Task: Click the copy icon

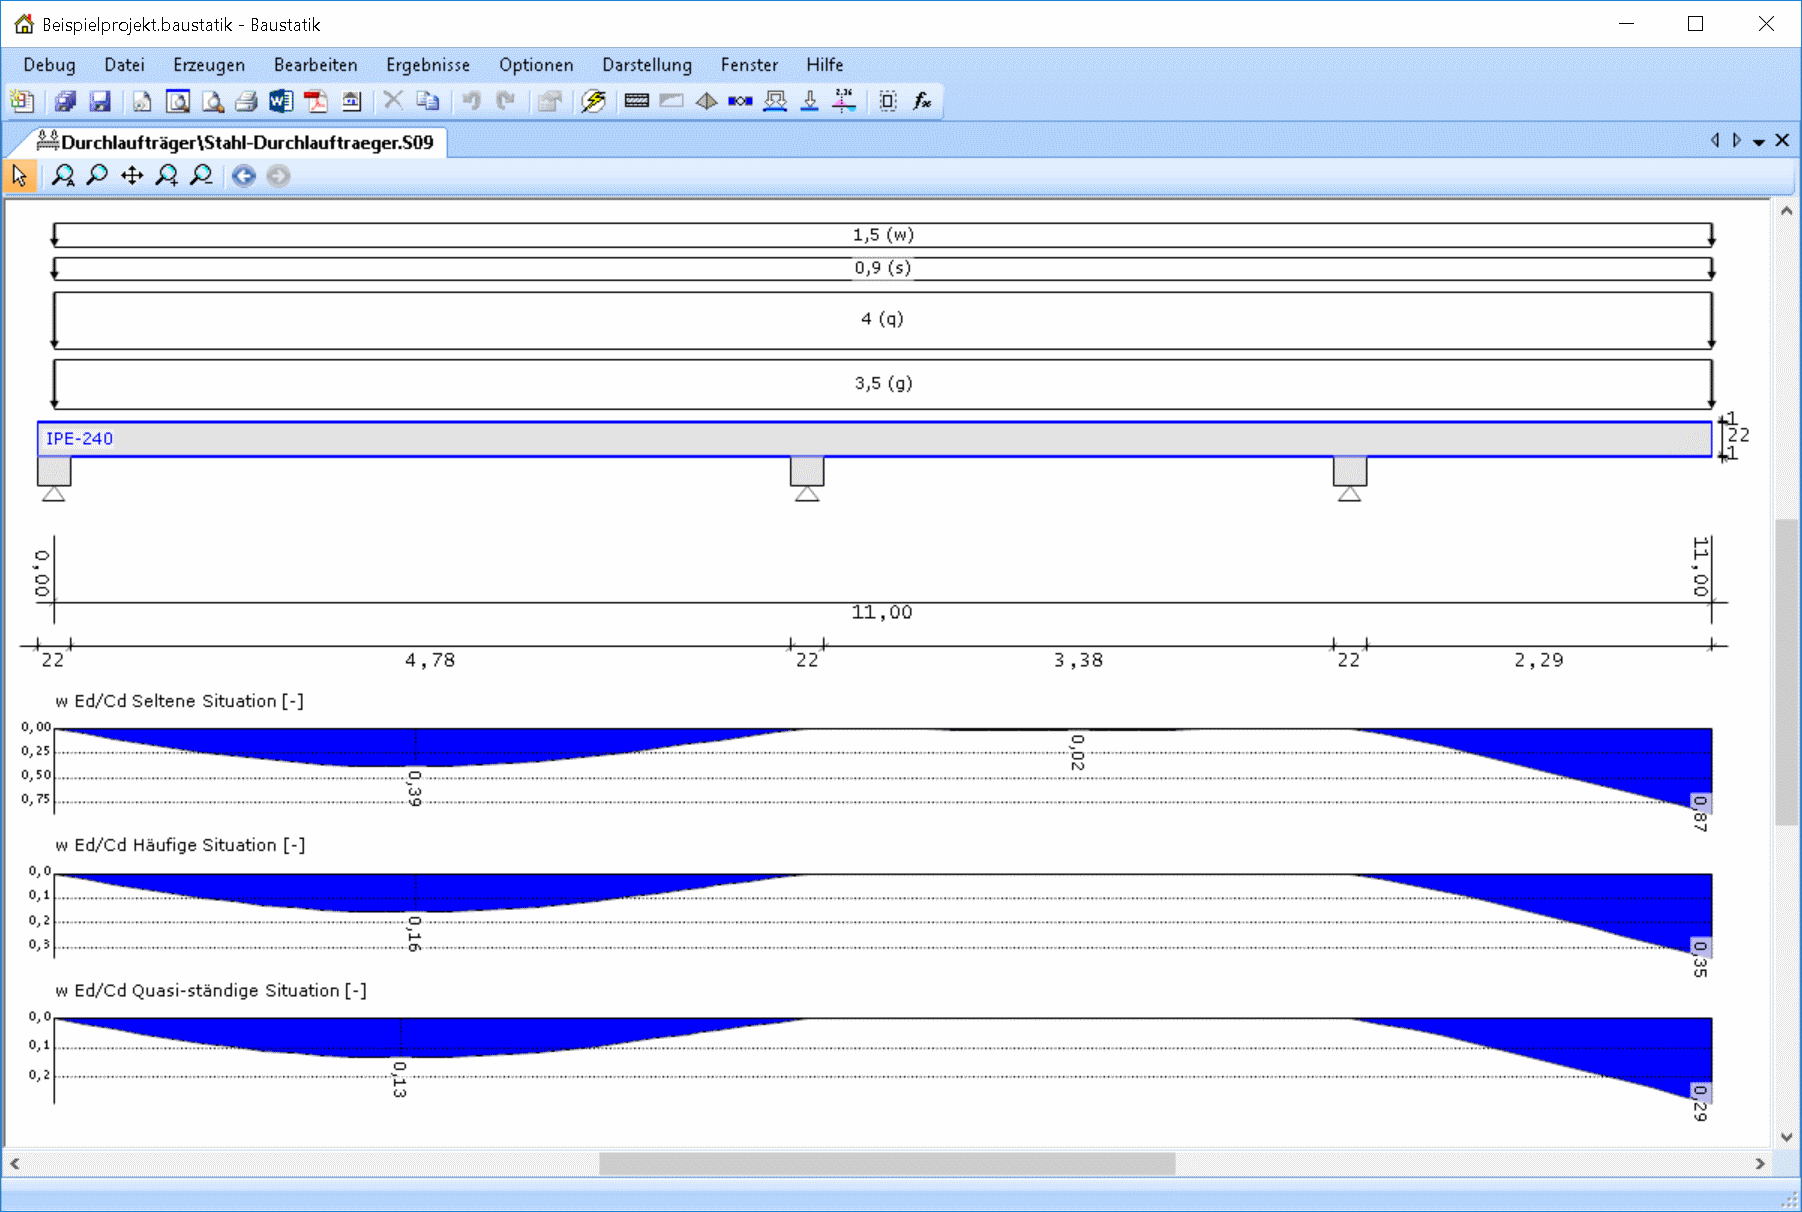Action: click(x=428, y=100)
